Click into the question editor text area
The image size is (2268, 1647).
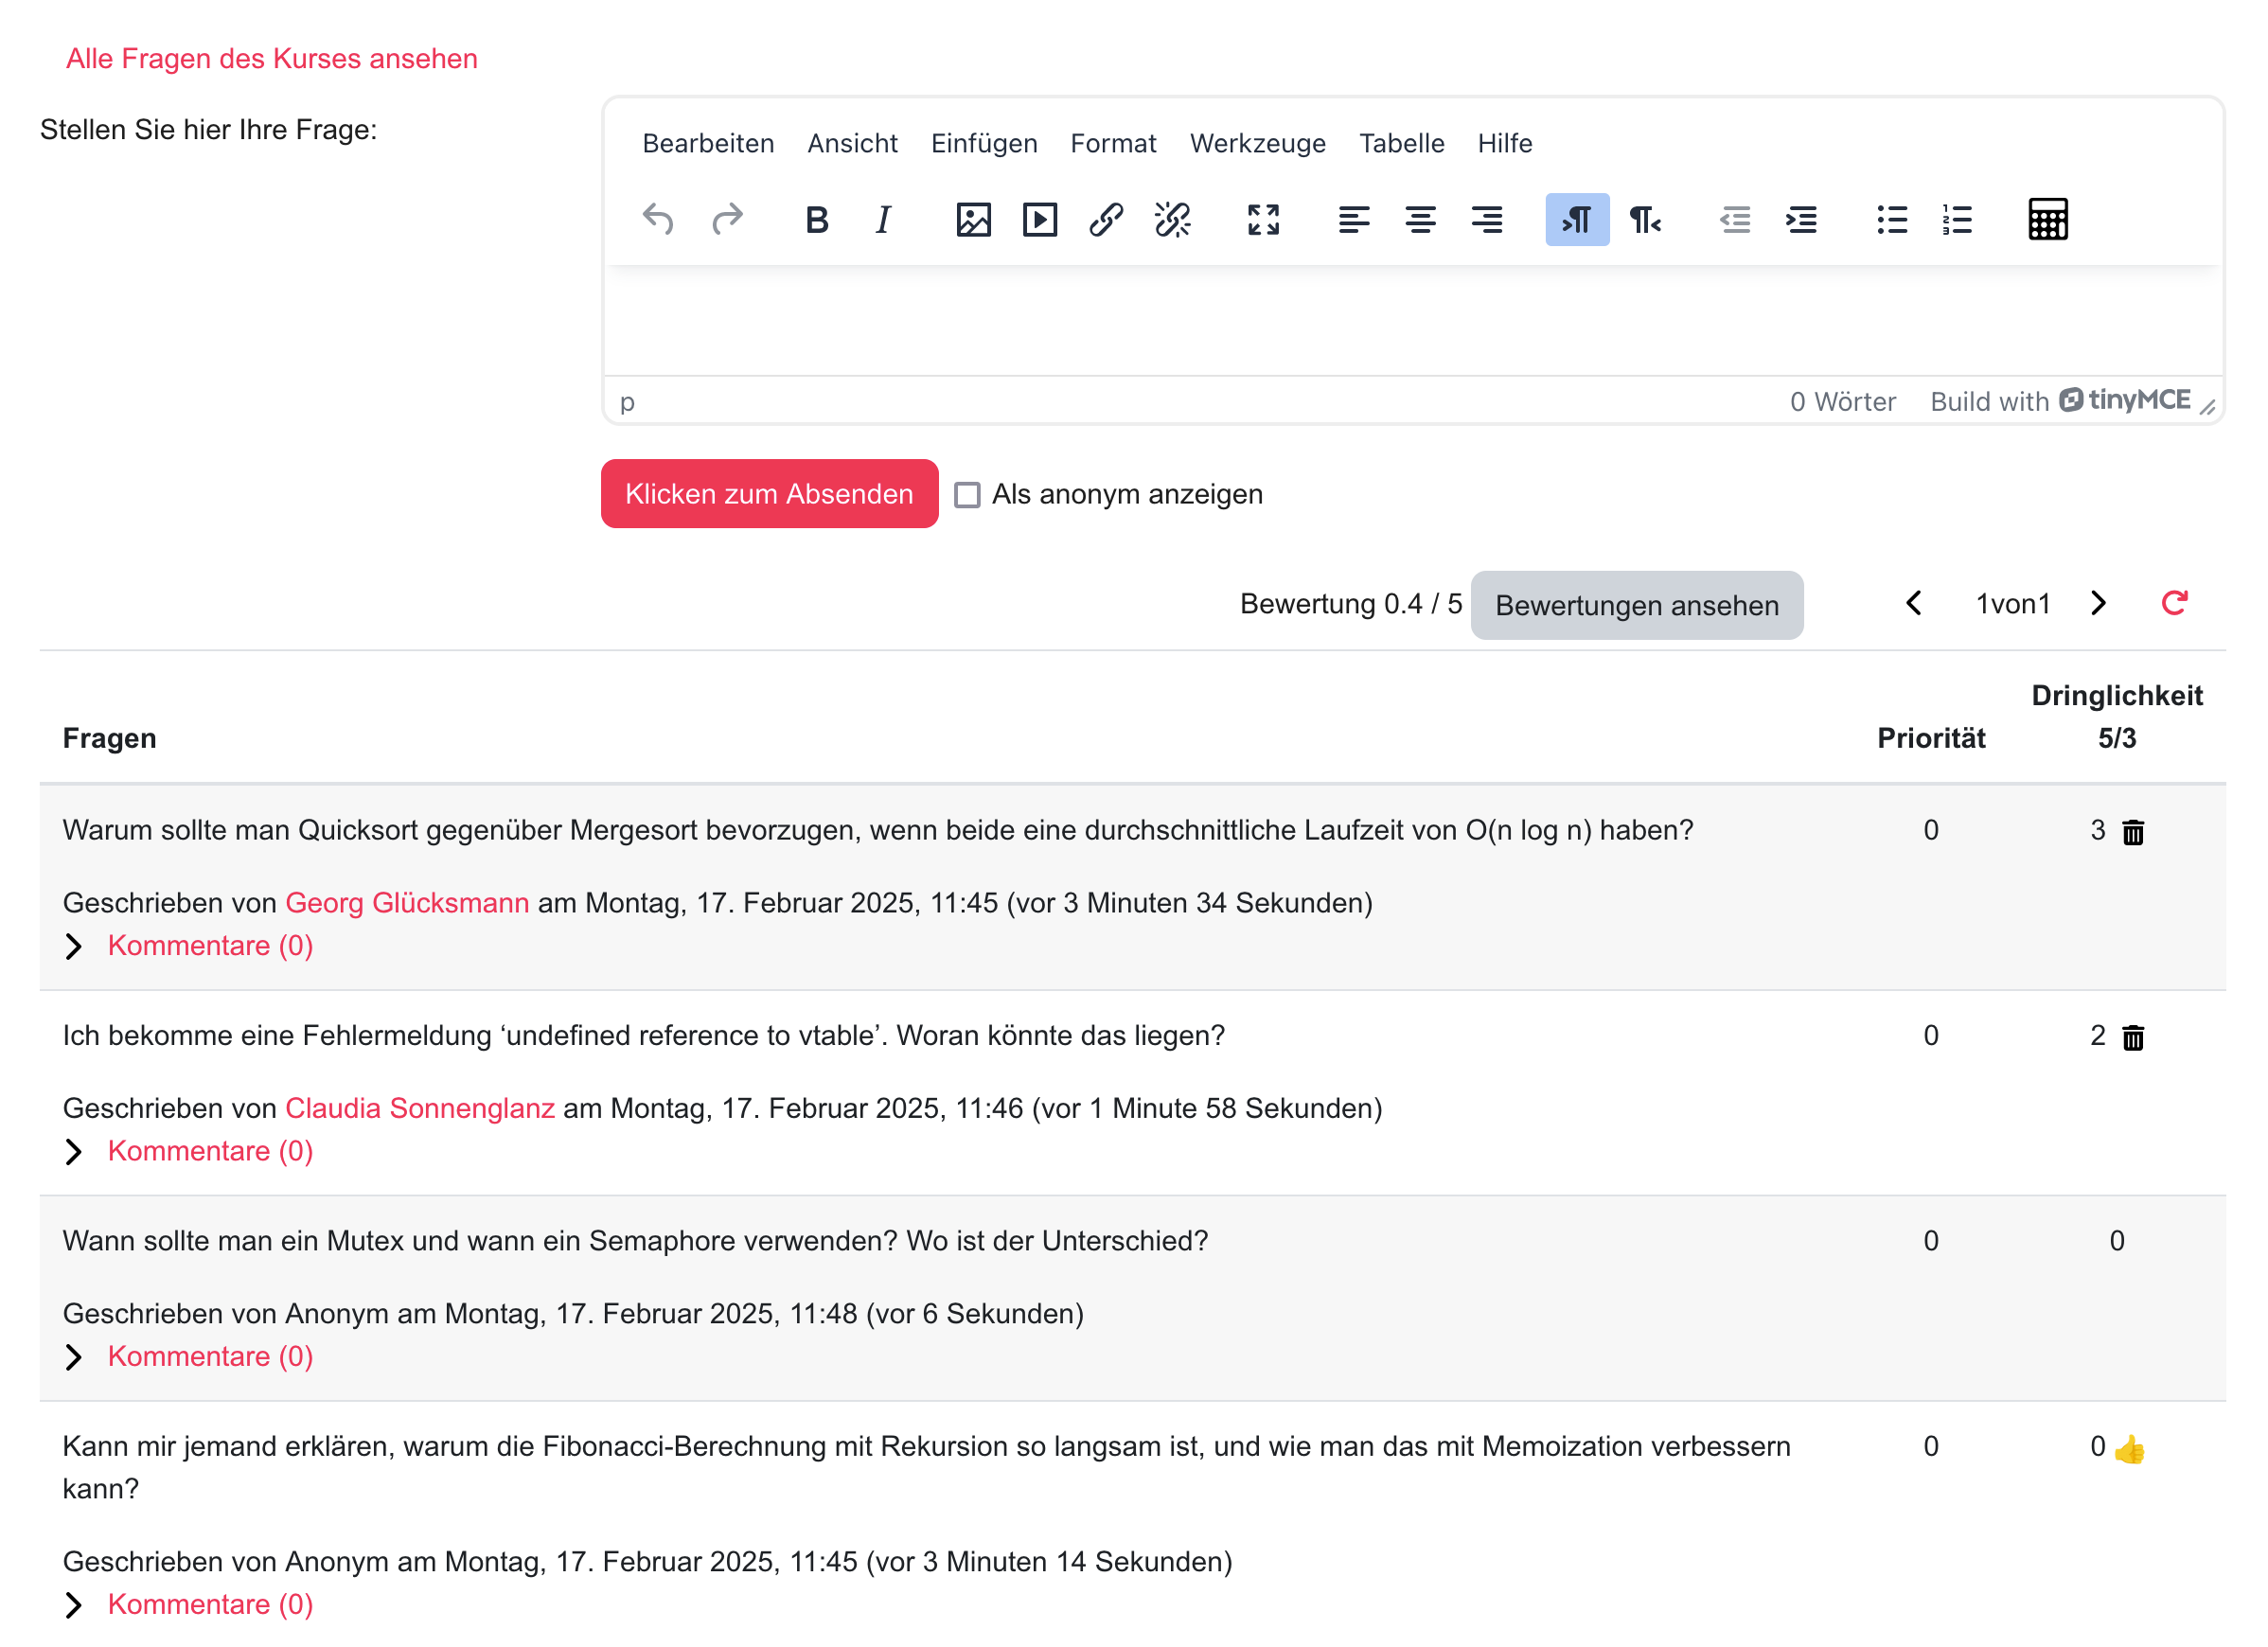coord(1412,320)
